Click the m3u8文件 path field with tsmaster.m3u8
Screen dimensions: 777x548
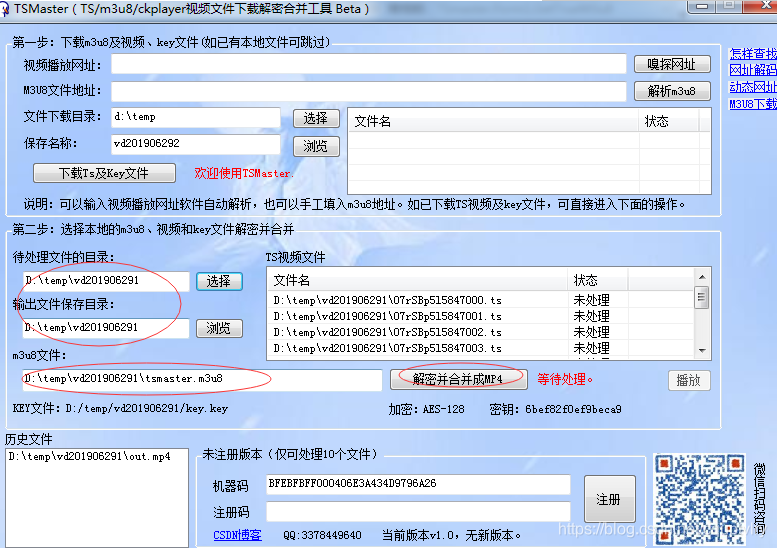click(202, 380)
